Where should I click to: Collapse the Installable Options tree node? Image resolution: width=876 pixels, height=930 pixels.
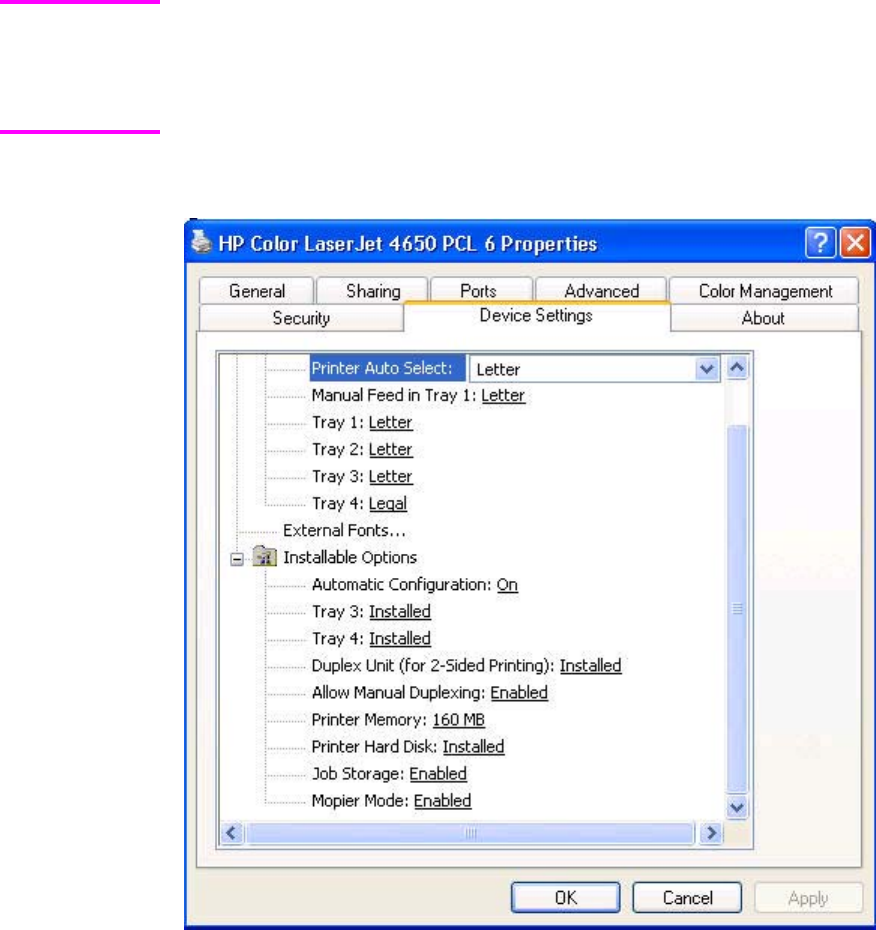[x=237, y=559]
